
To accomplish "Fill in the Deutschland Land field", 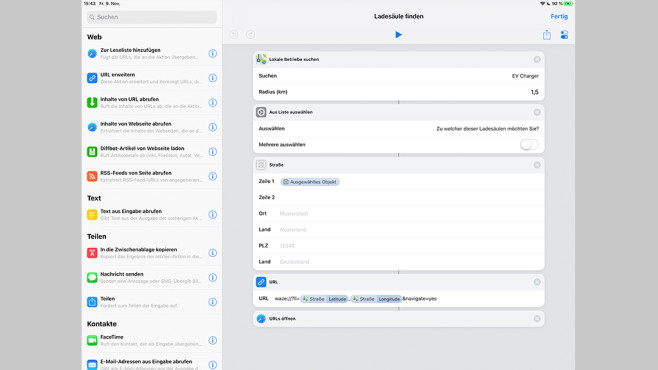I will (x=398, y=262).
